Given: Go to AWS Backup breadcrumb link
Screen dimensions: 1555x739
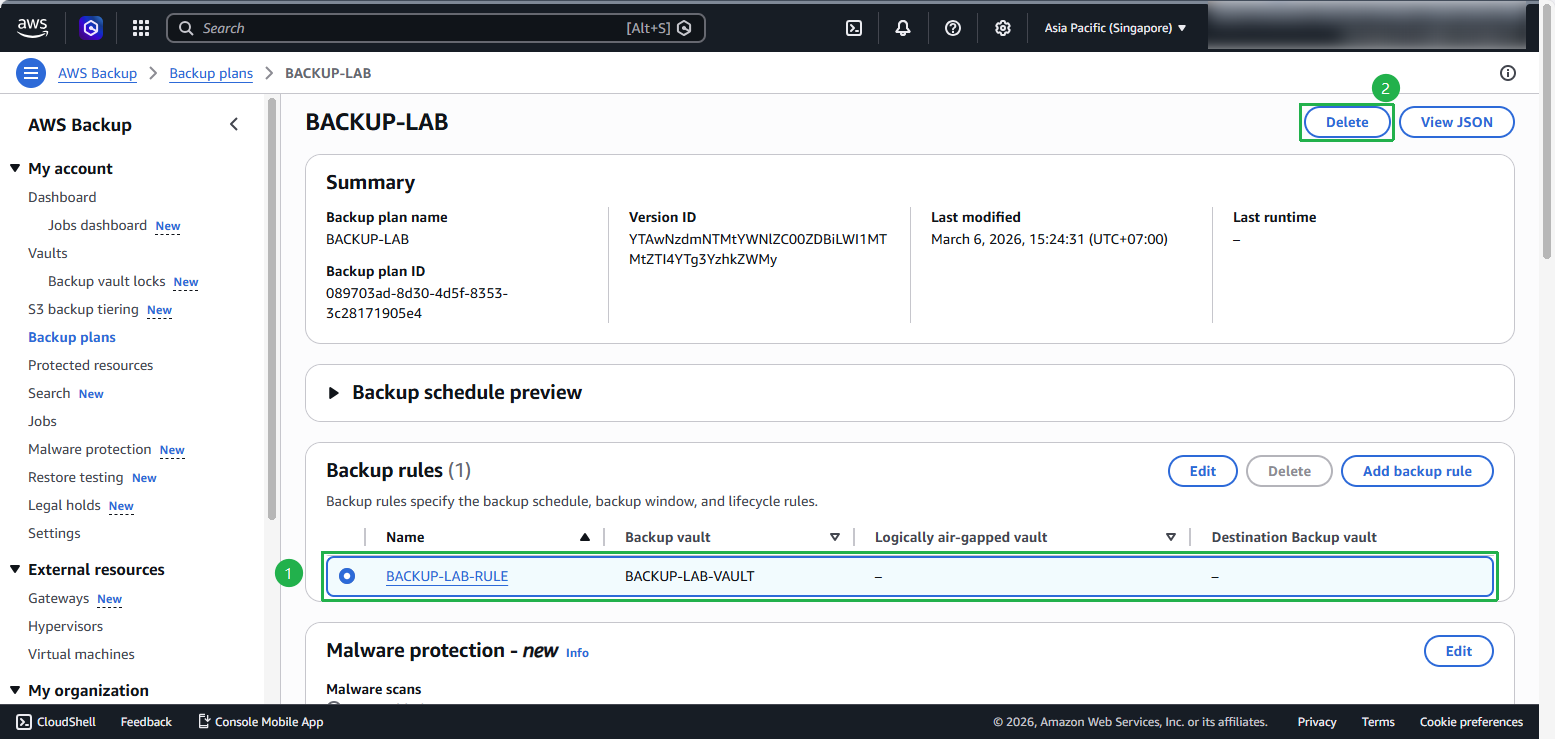Looking at the screenshot, I should pos(97,73).
